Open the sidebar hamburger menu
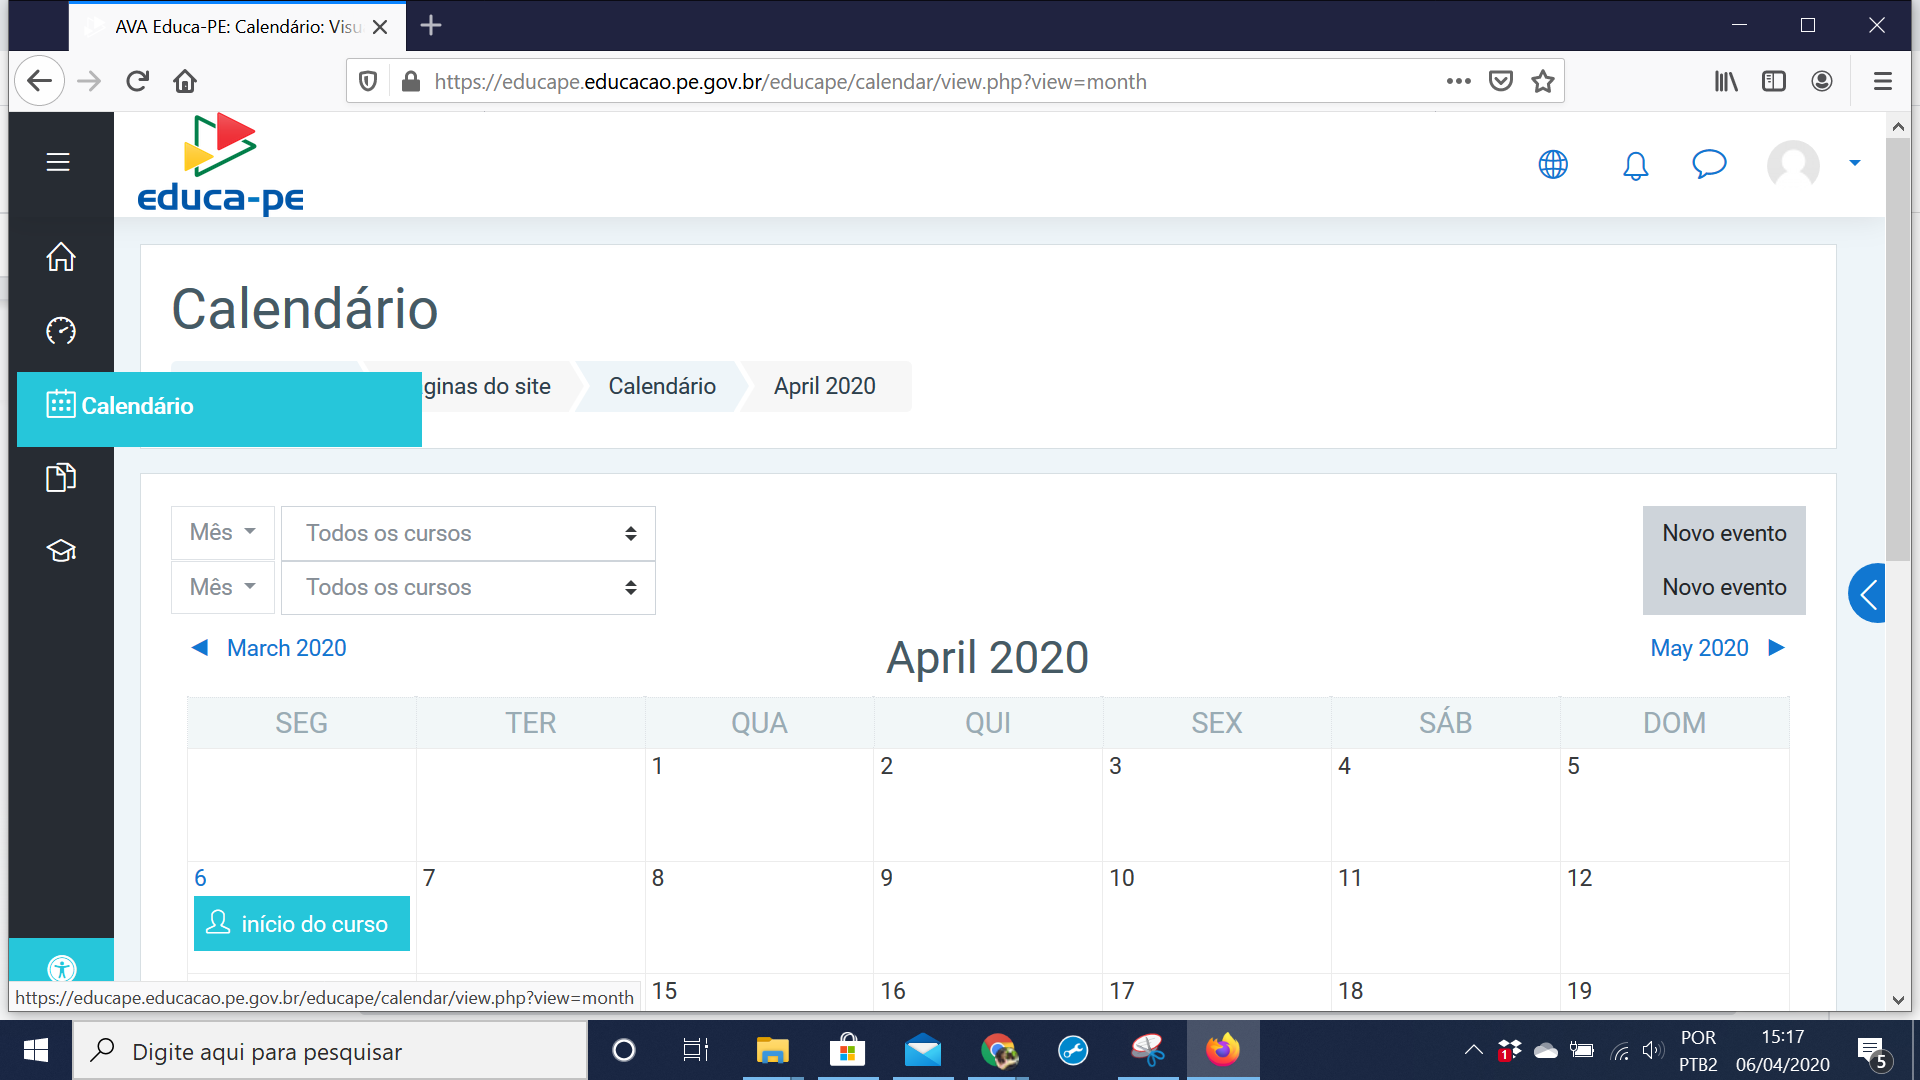 pos(58,162)
